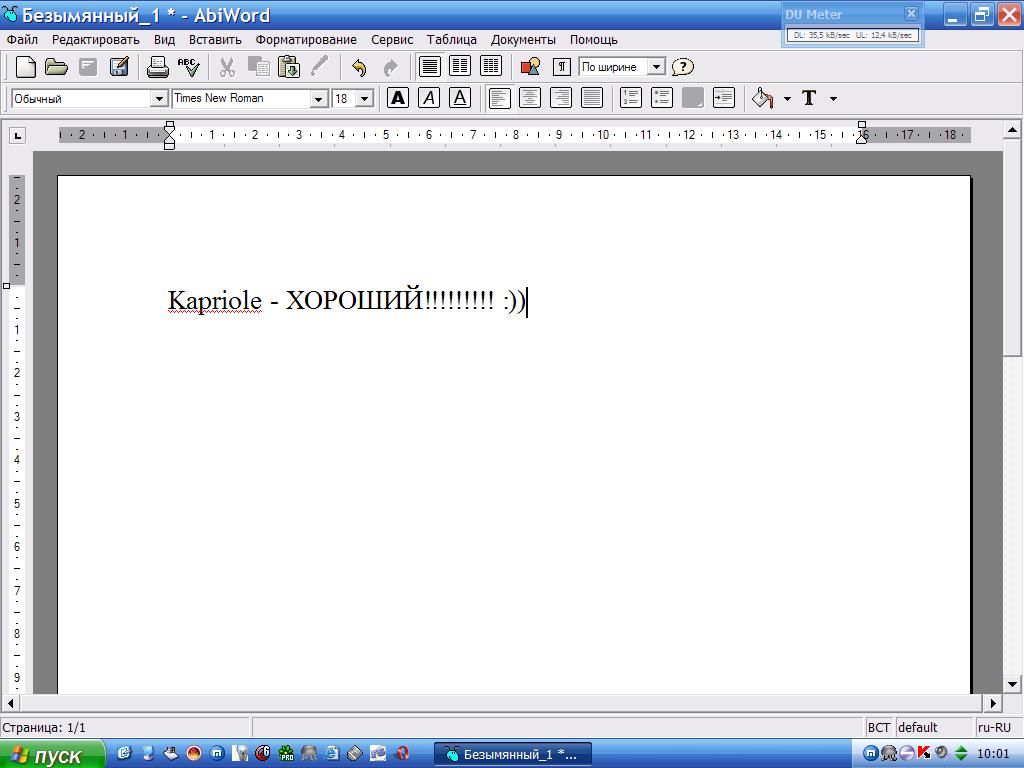Open the Помощь menu

(x=594, y=40)
